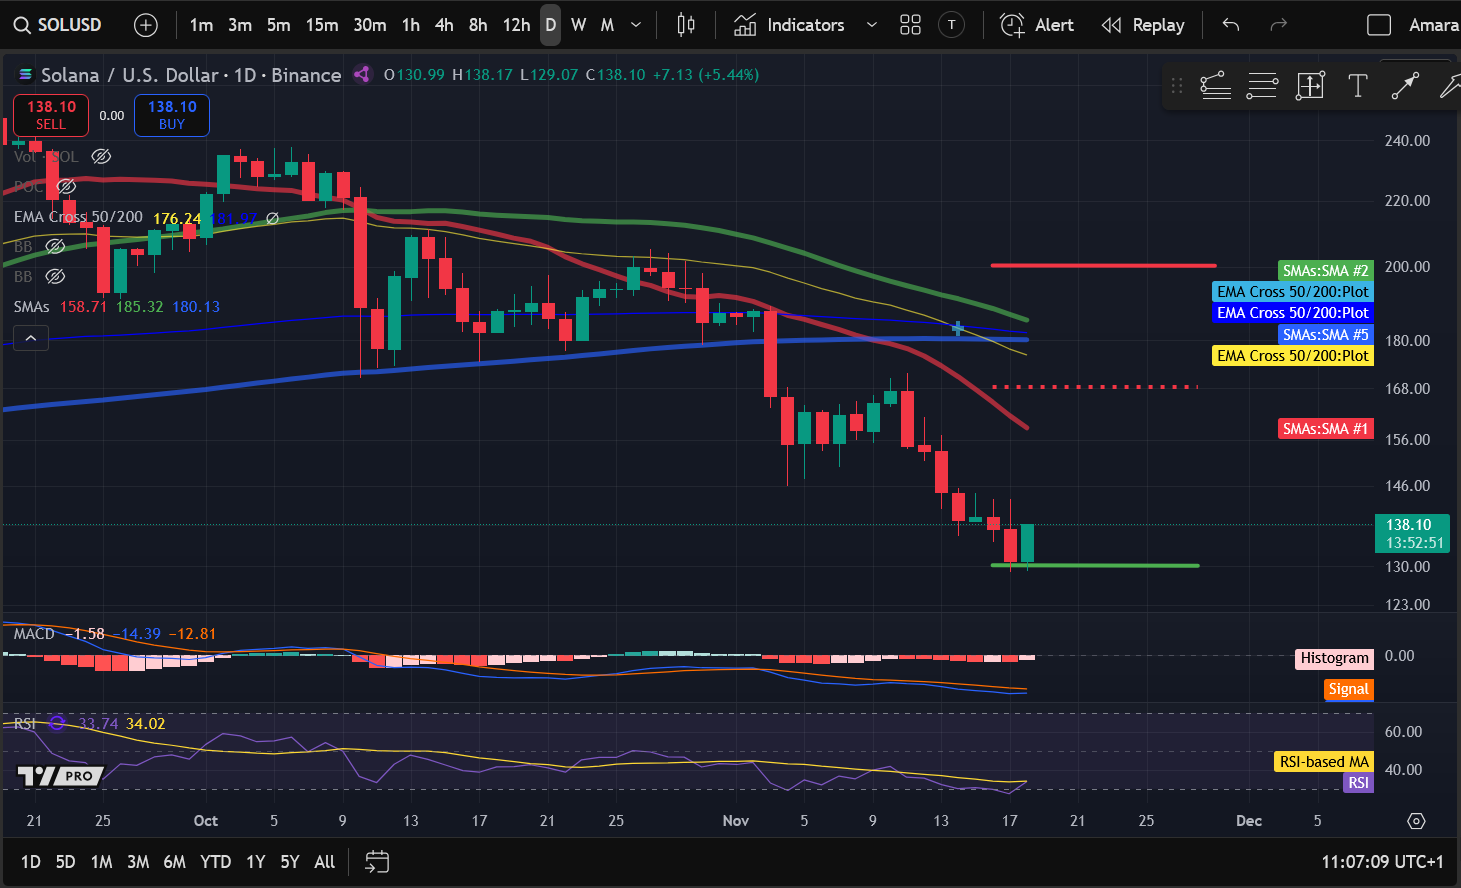
Task: Click the chart settings eye icon bottom right
Action: coord(1416,821)
